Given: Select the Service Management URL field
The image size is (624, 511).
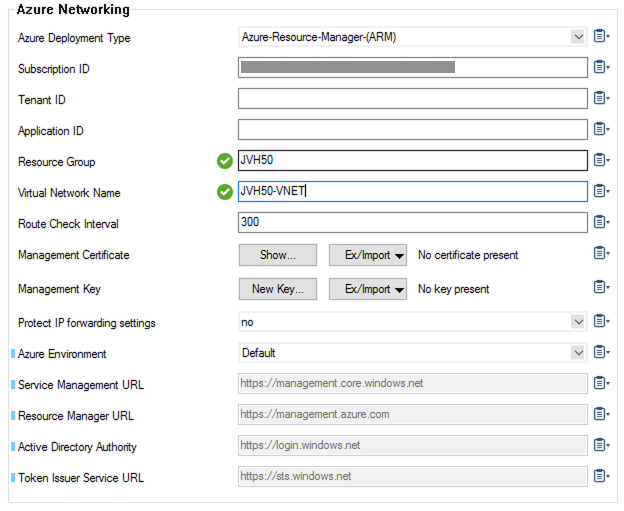Looking at the screenshot, I should pyautogui.click(x=413, y=384).
